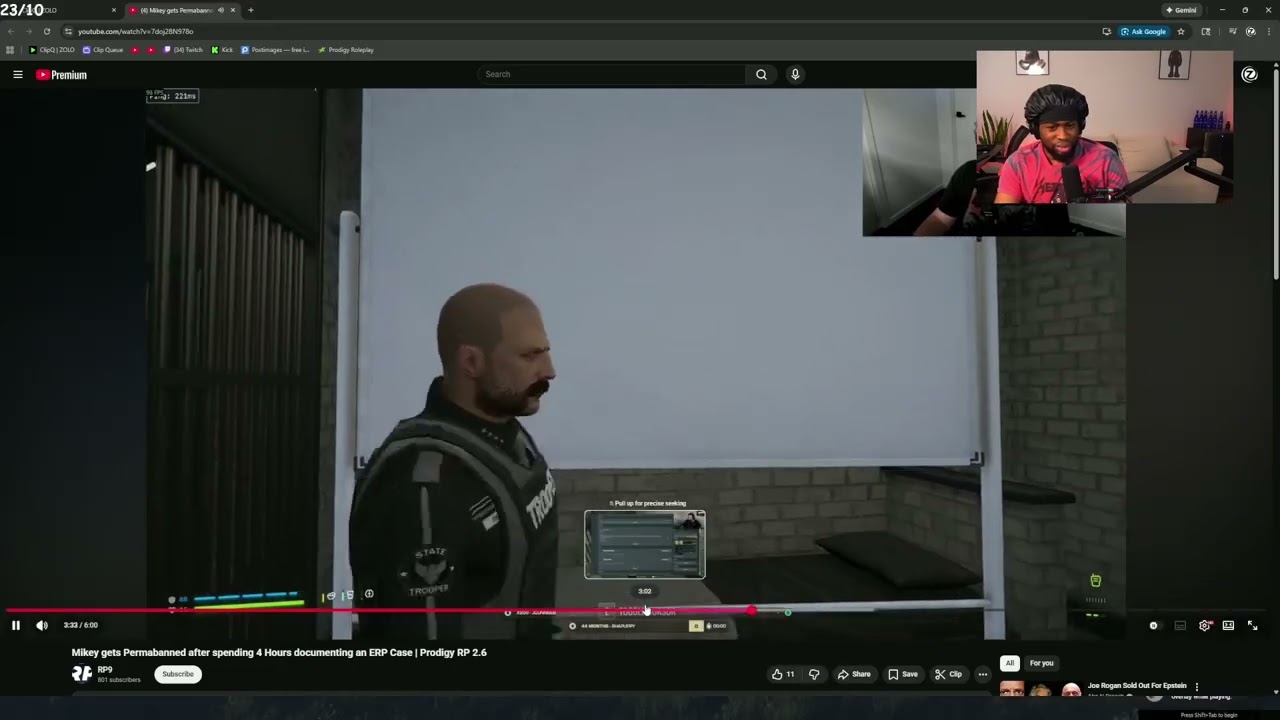Image resolution: width=1280 pixels, height=720 pixels.
Task: Click the video title text
Action: tap(279, 652)
